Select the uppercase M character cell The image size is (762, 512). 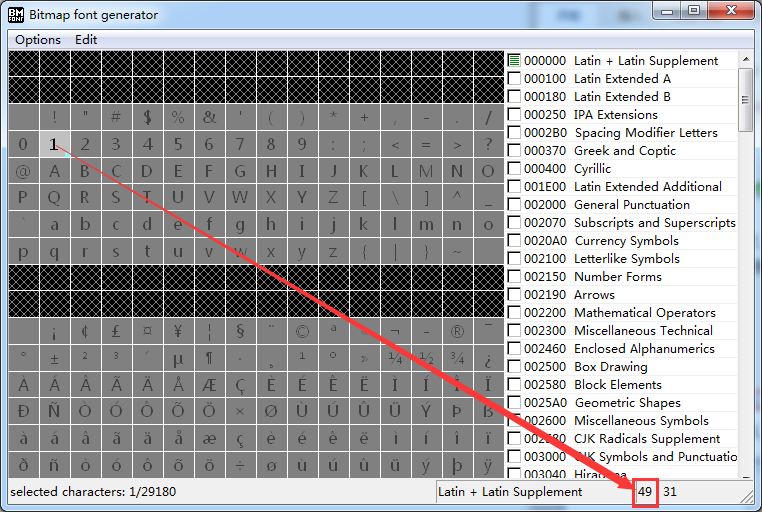coord(426,171)
